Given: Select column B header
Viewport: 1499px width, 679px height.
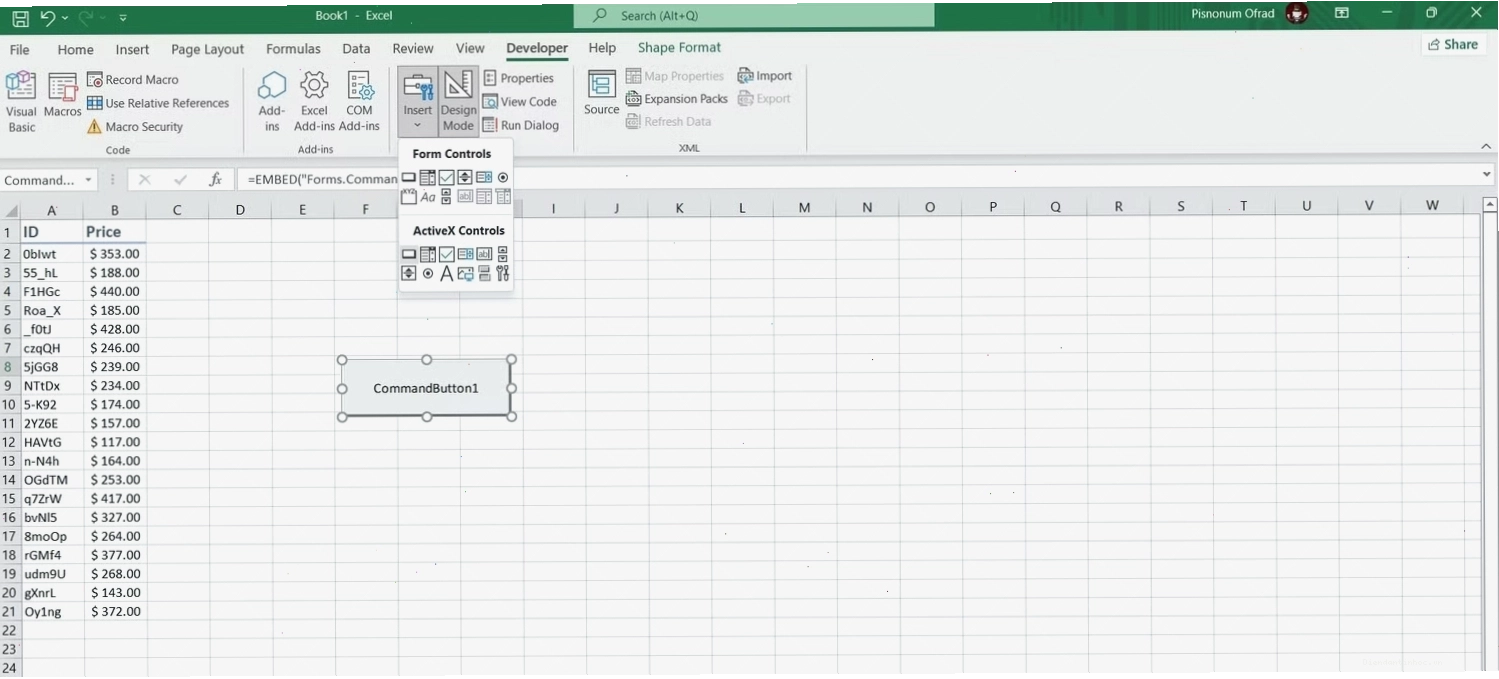Looking at the screenshot, I should tap(115, 210).
